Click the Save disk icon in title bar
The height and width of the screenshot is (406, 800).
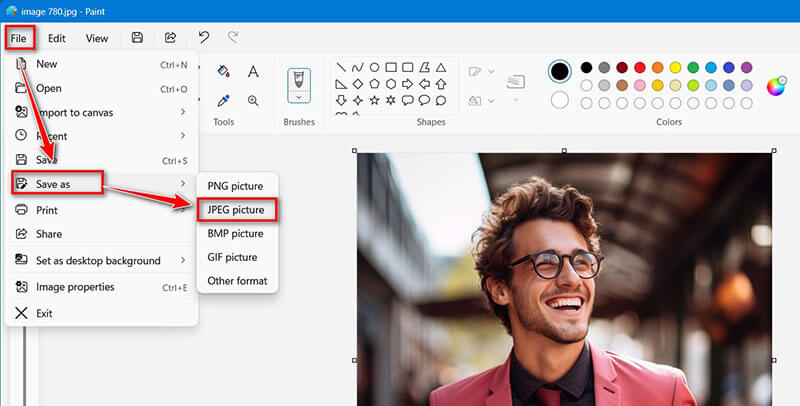(x=137, y=38)
